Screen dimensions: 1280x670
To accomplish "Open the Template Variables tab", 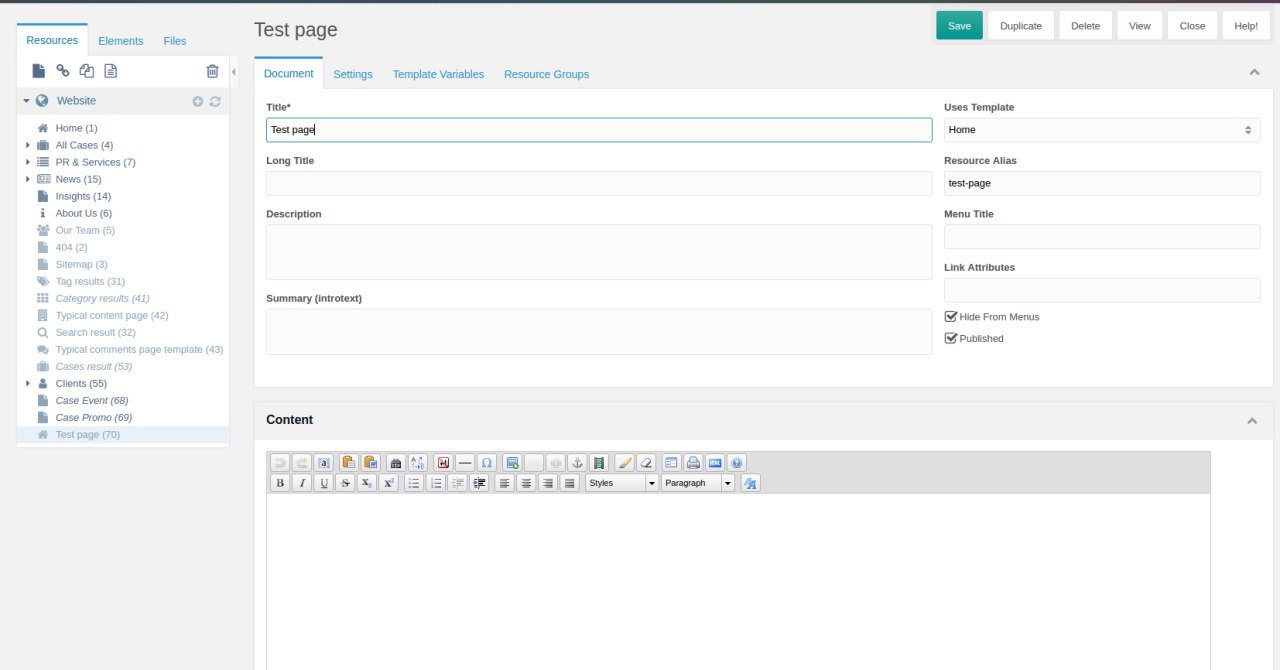I will [438, 74].
